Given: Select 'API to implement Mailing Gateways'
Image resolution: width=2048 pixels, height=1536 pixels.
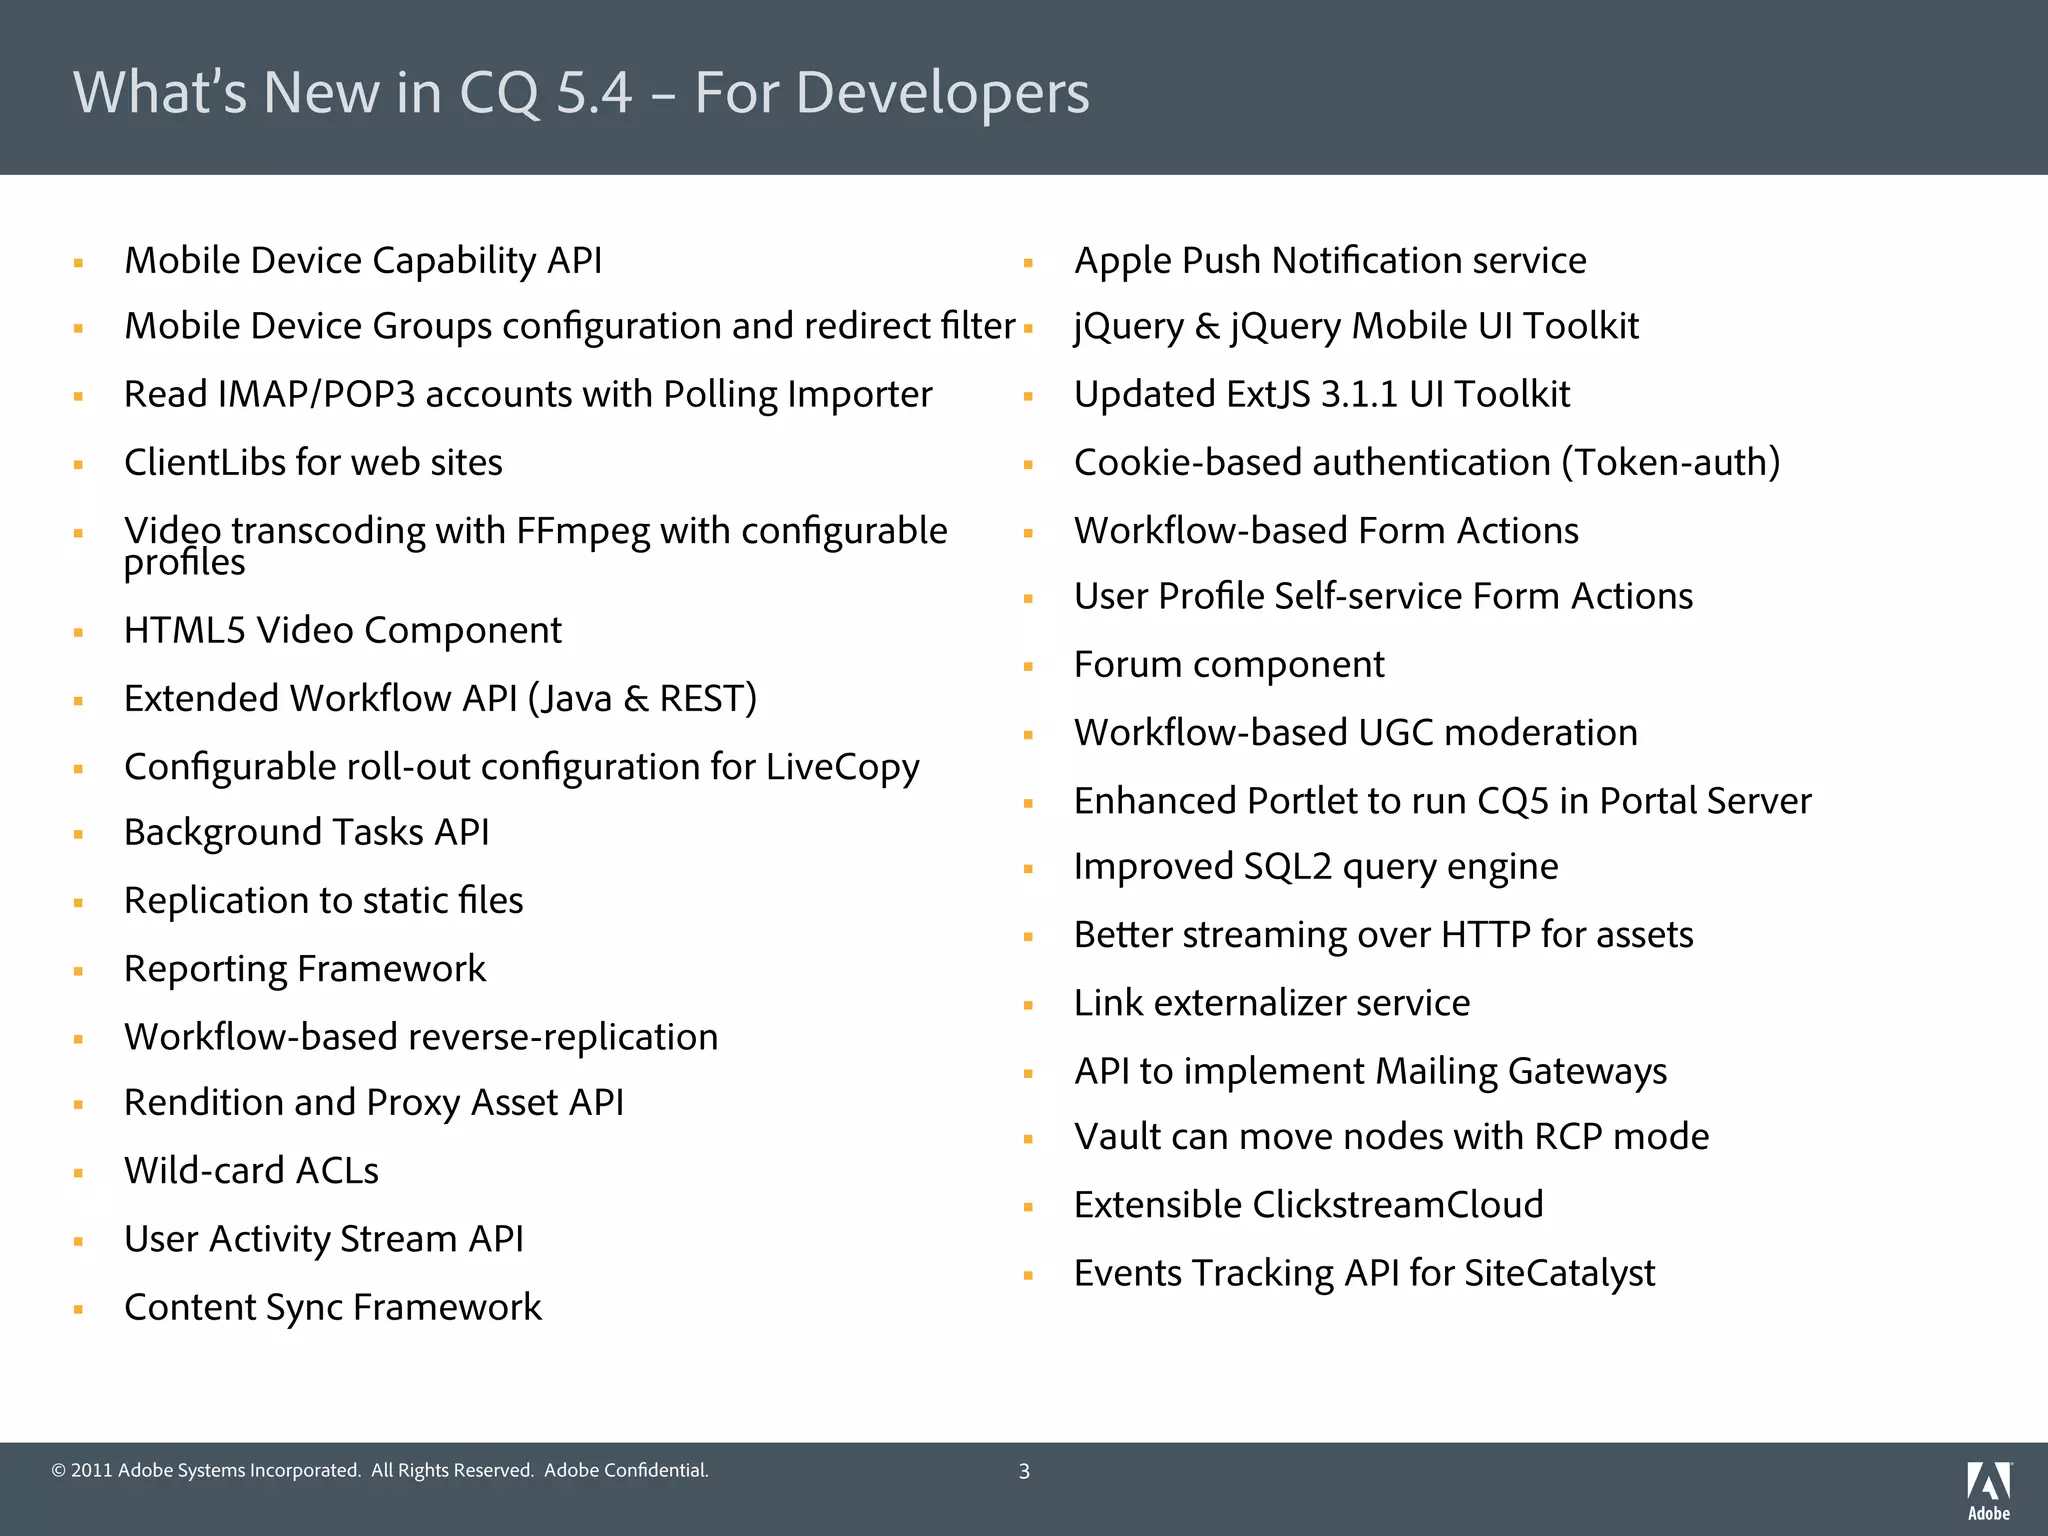Looking at the screenshot, I should [x=1371, y=1072].
